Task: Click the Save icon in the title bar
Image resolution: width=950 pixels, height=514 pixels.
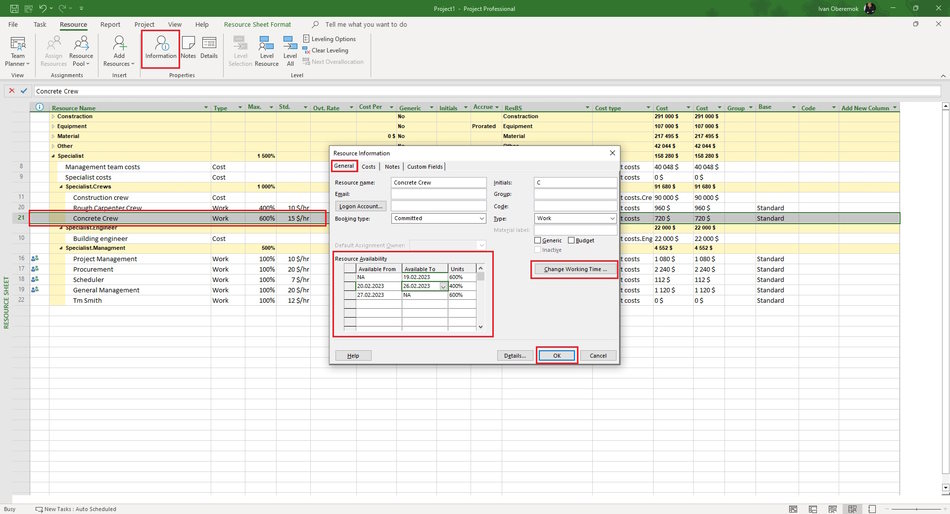Action: [x=14, y=8]
